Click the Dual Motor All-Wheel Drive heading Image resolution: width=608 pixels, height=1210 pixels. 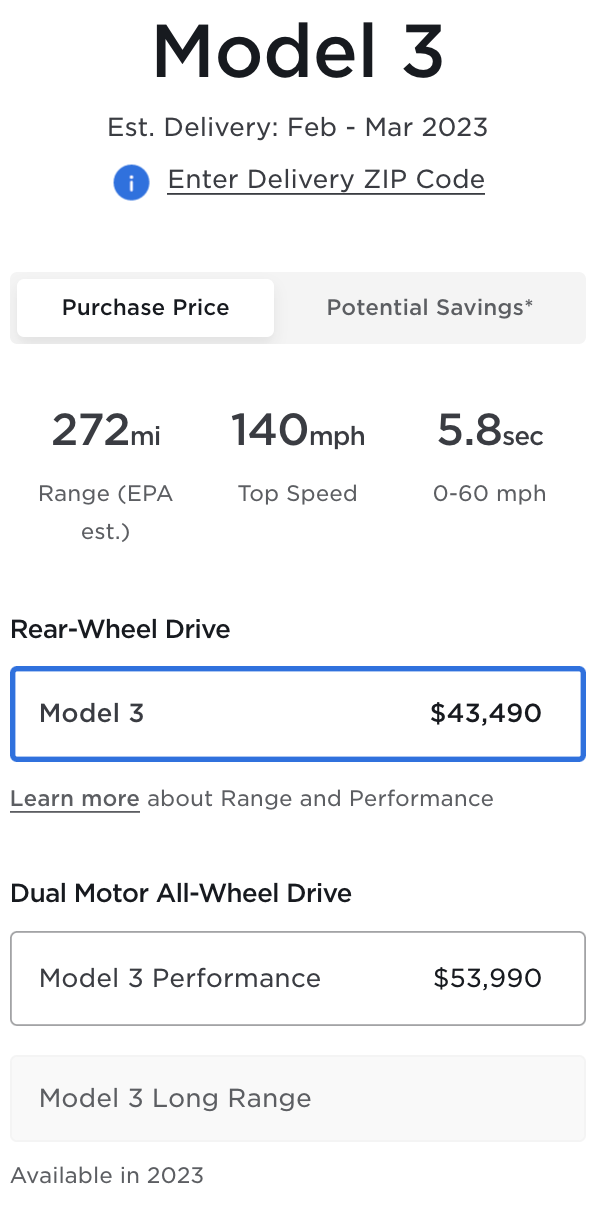181,894
